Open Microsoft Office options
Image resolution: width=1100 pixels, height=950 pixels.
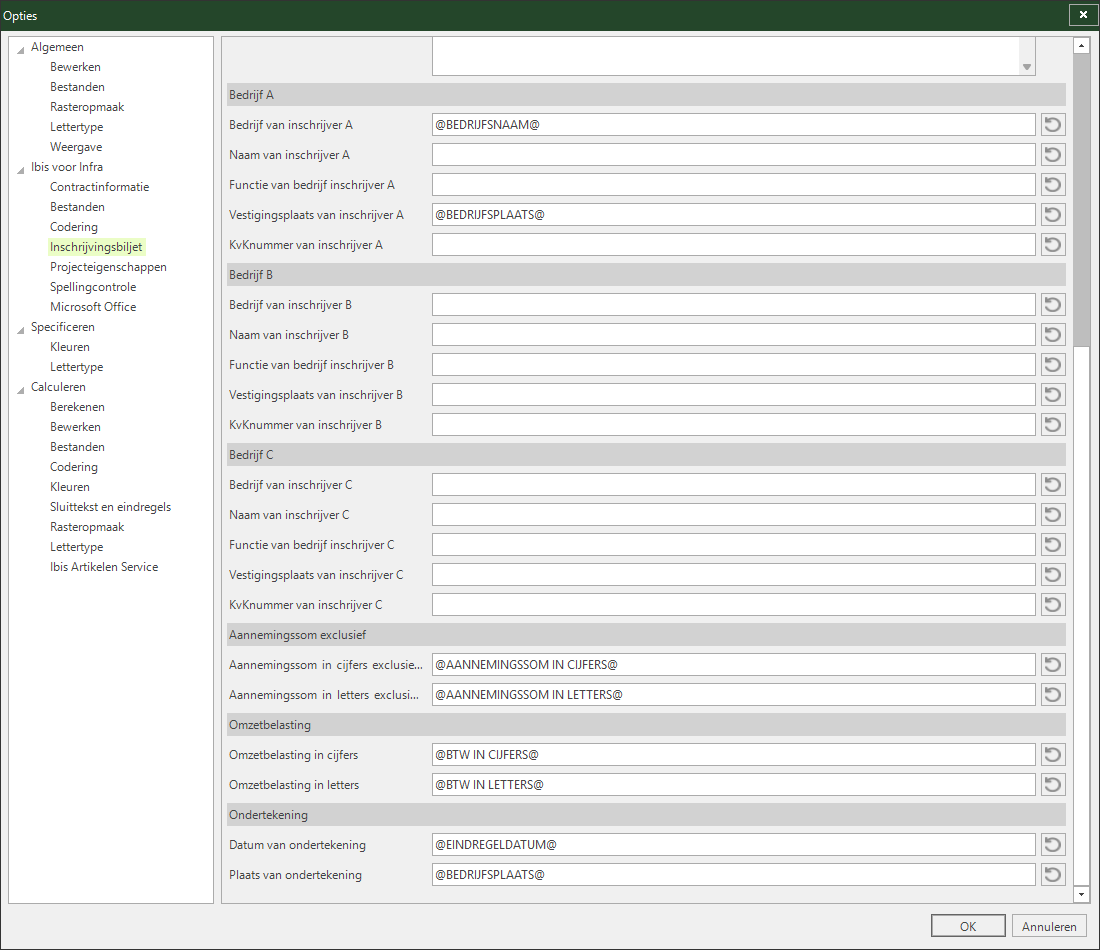pyautogui.click(x=93, y=307)
